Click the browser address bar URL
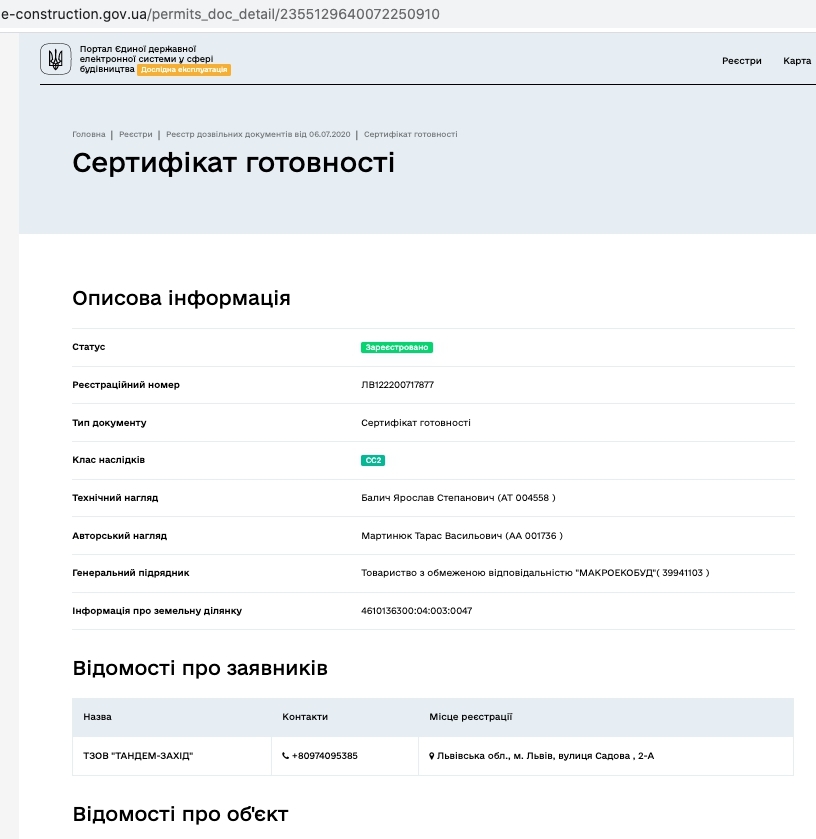The image size is (816, 839). 220,14
